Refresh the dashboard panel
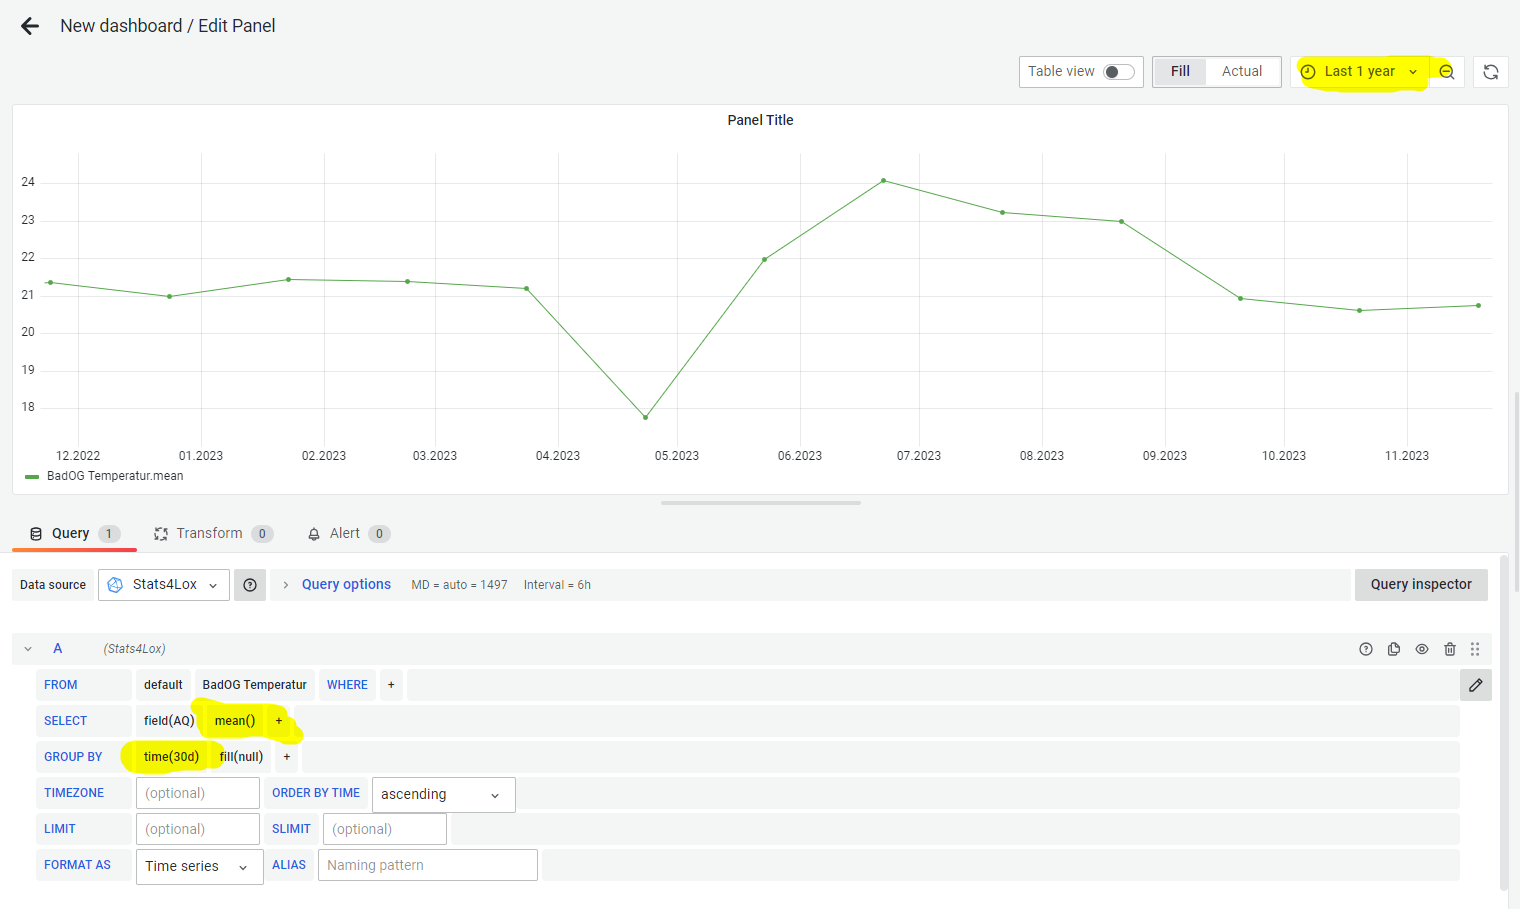 (x=1490, y=72)
